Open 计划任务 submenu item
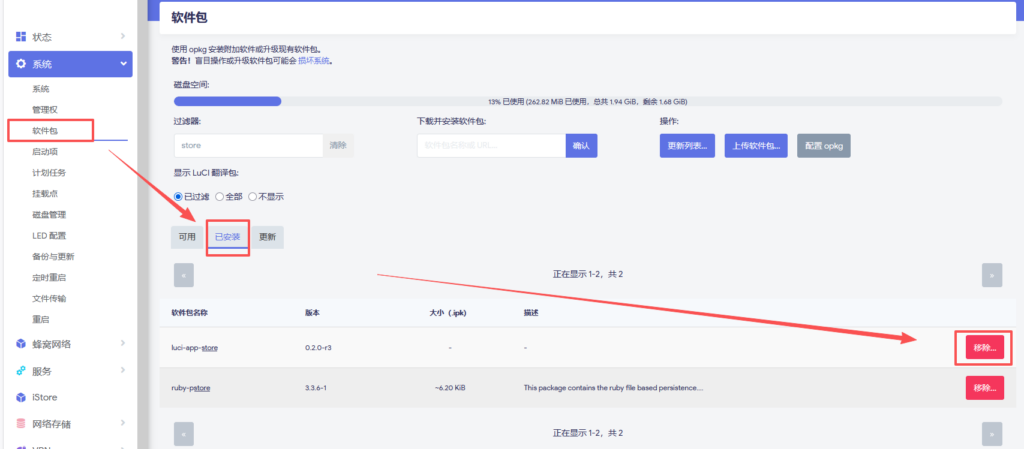The width and height of the screenshot is (1024, 449). [49, 173]
